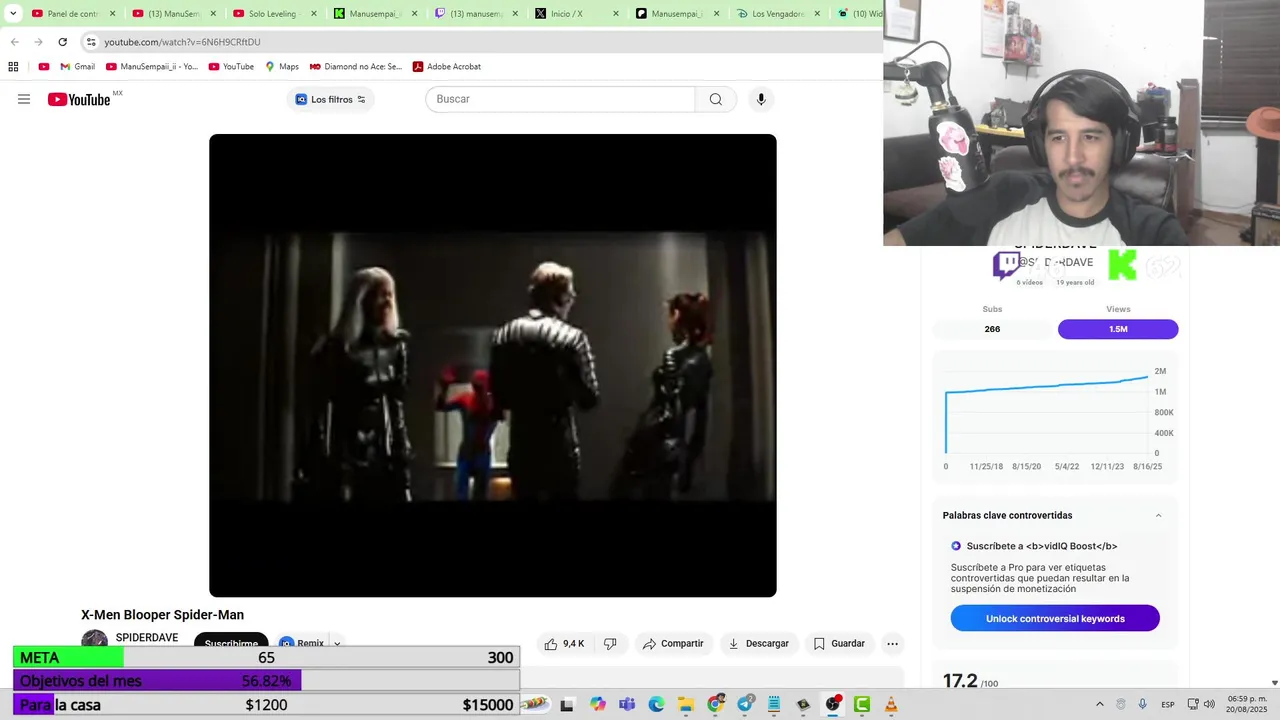Click the Para la casa $1200 progress bar
Image resolution: width=1280 pixels, height=720 pixels.
(x=266, y=705)
